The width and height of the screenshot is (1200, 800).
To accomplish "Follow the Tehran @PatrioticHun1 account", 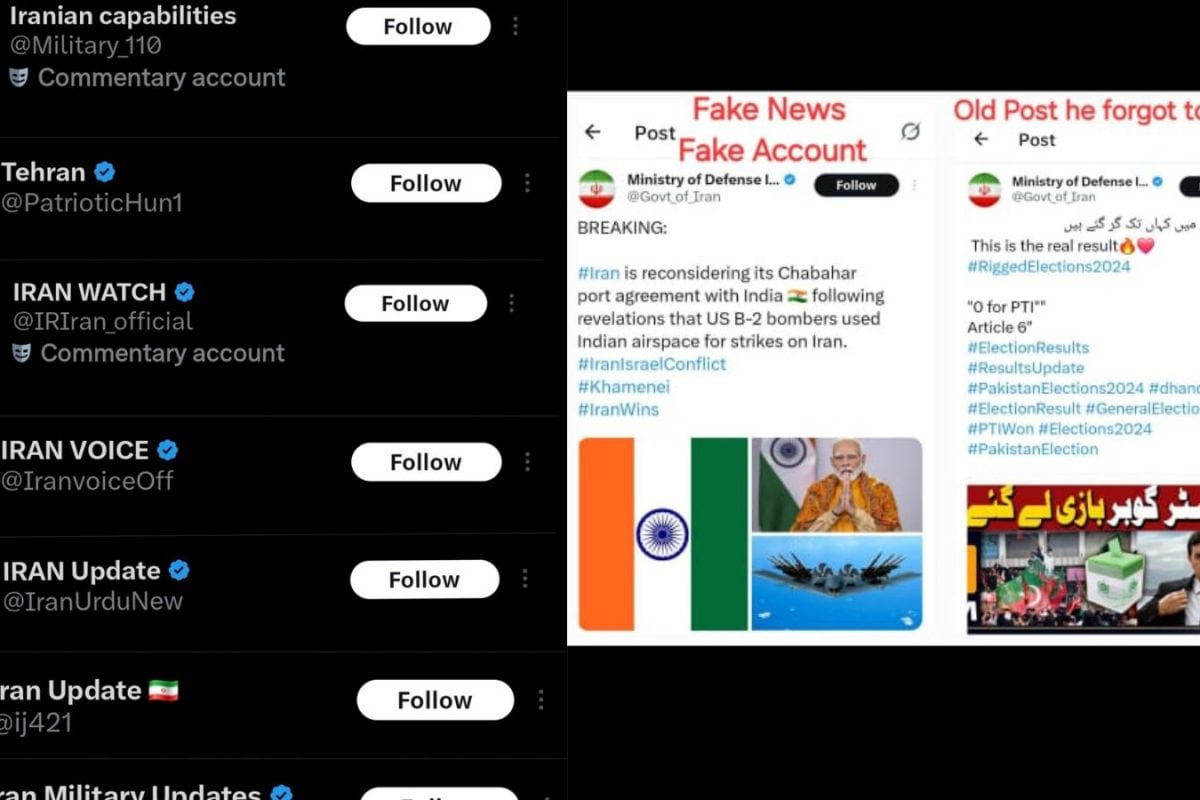I will coord(426,183).
